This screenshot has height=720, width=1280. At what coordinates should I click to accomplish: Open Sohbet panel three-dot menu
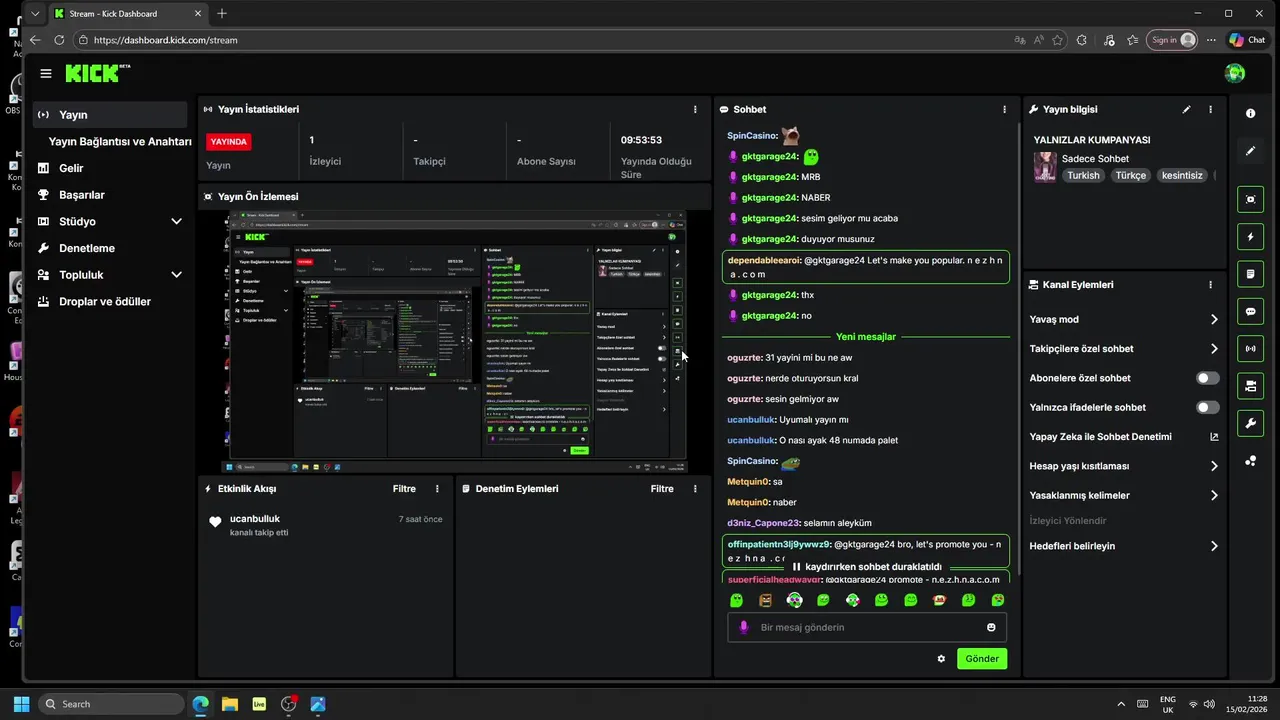(1004, 110)
